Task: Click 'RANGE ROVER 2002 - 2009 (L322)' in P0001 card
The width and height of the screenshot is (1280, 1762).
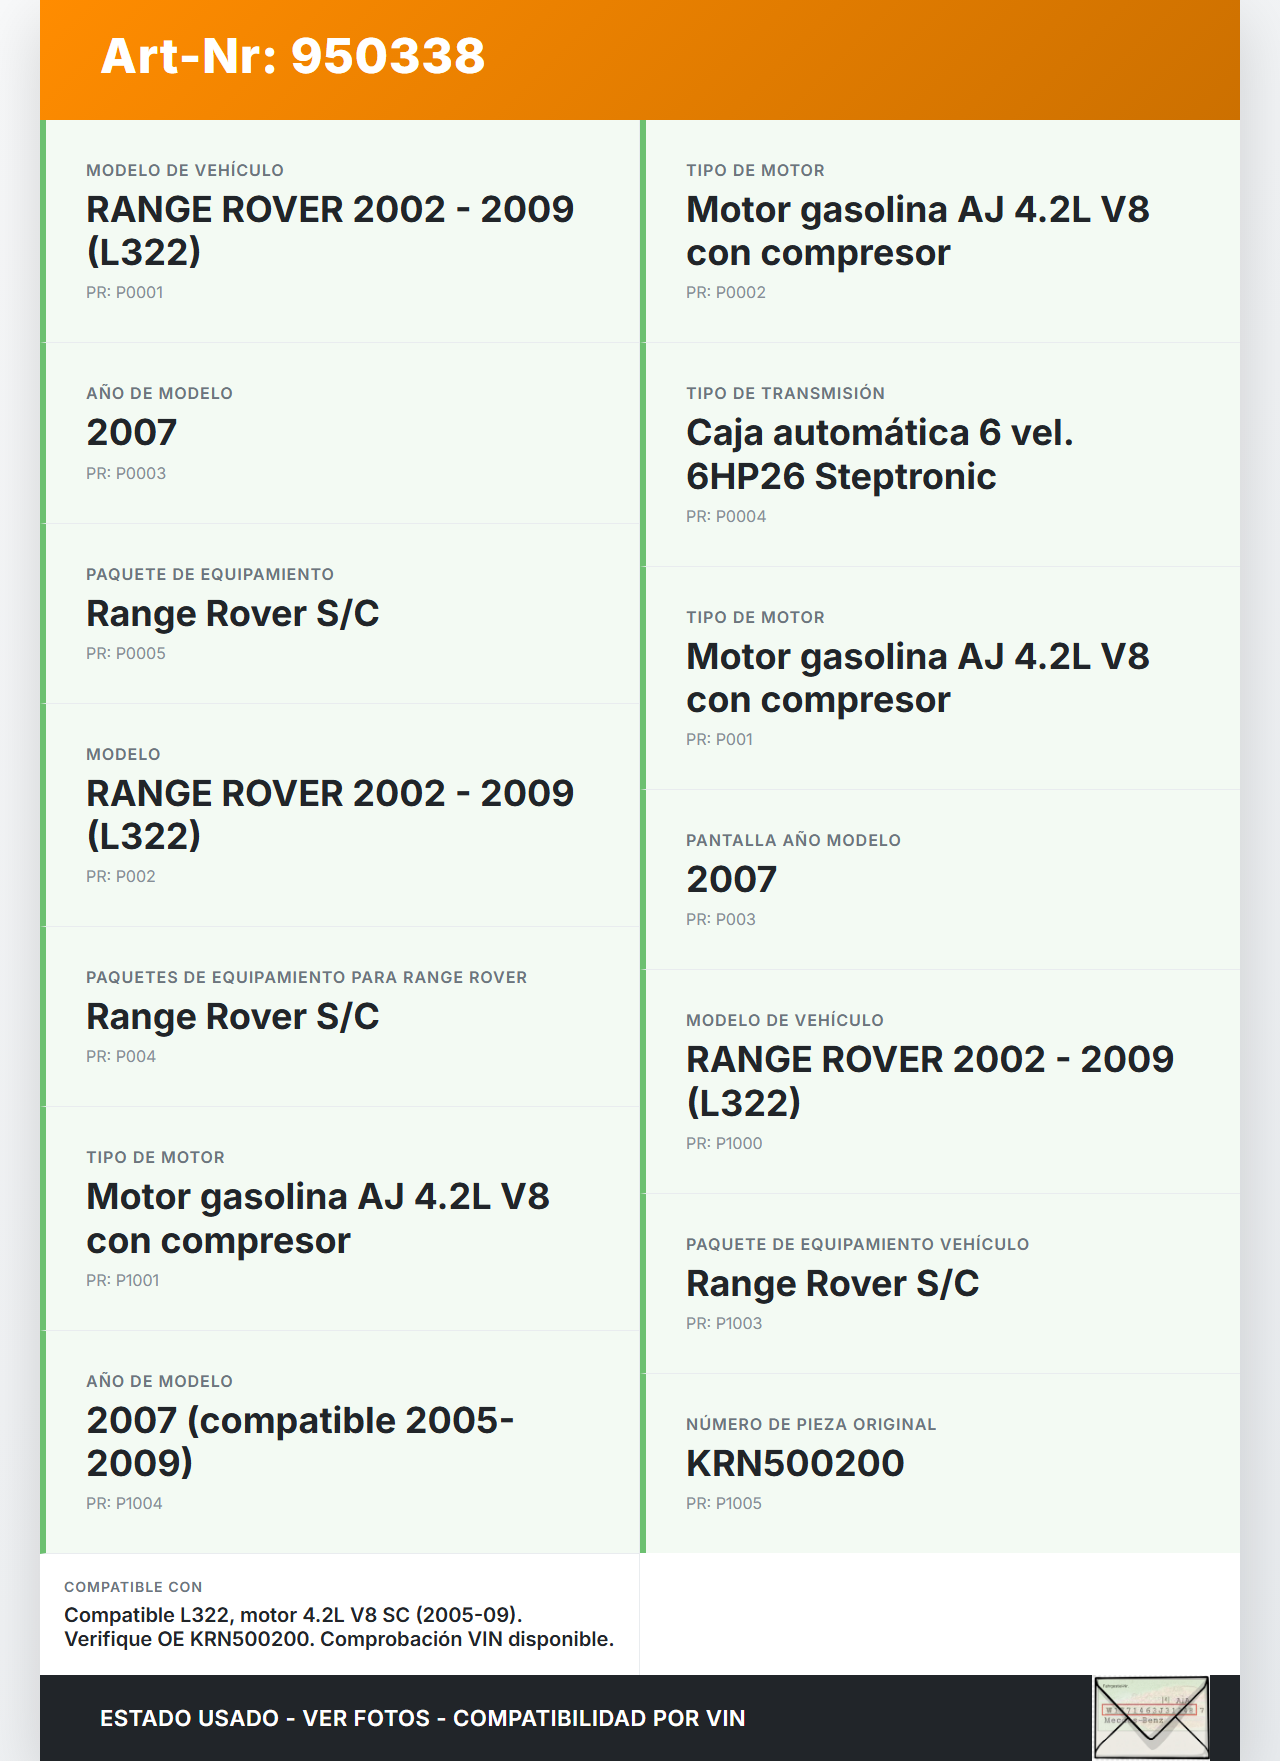Action: pyautogui.click(x=330, y=230)
